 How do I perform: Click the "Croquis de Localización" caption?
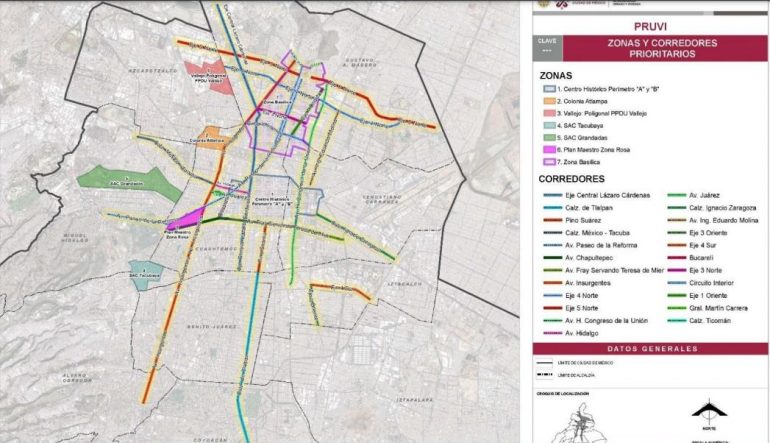tap(562, 394)
